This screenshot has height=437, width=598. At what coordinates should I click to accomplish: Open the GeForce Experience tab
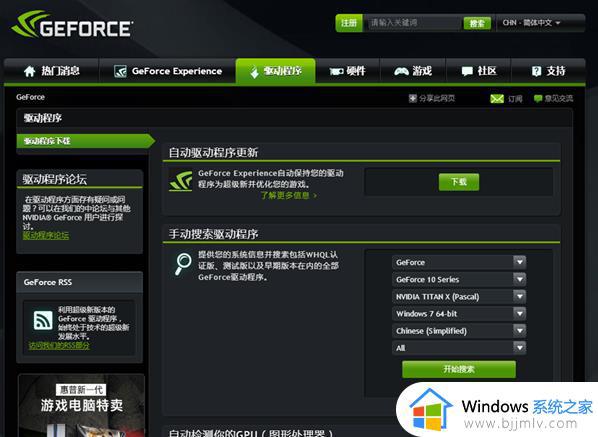[x=167, y=71]
